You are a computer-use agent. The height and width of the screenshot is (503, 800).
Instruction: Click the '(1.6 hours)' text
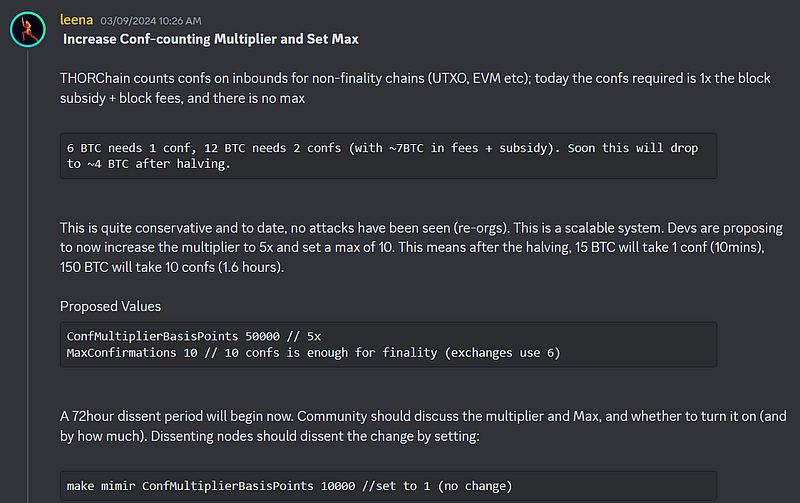(x=251, y=267)
